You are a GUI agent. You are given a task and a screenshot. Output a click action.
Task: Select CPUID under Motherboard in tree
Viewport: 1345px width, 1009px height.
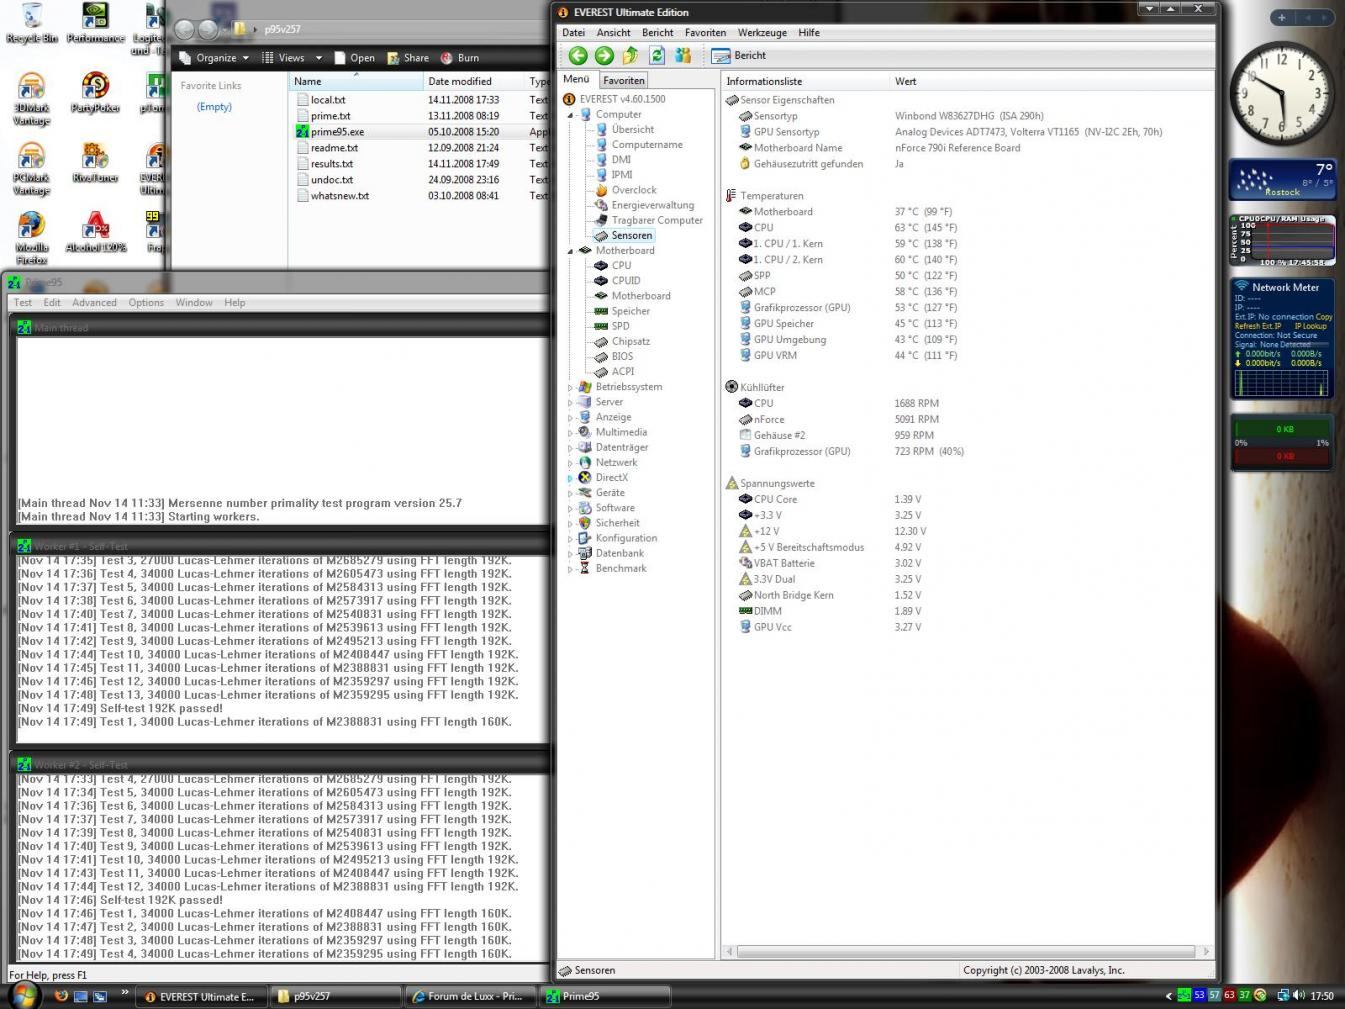click(626, 281)
